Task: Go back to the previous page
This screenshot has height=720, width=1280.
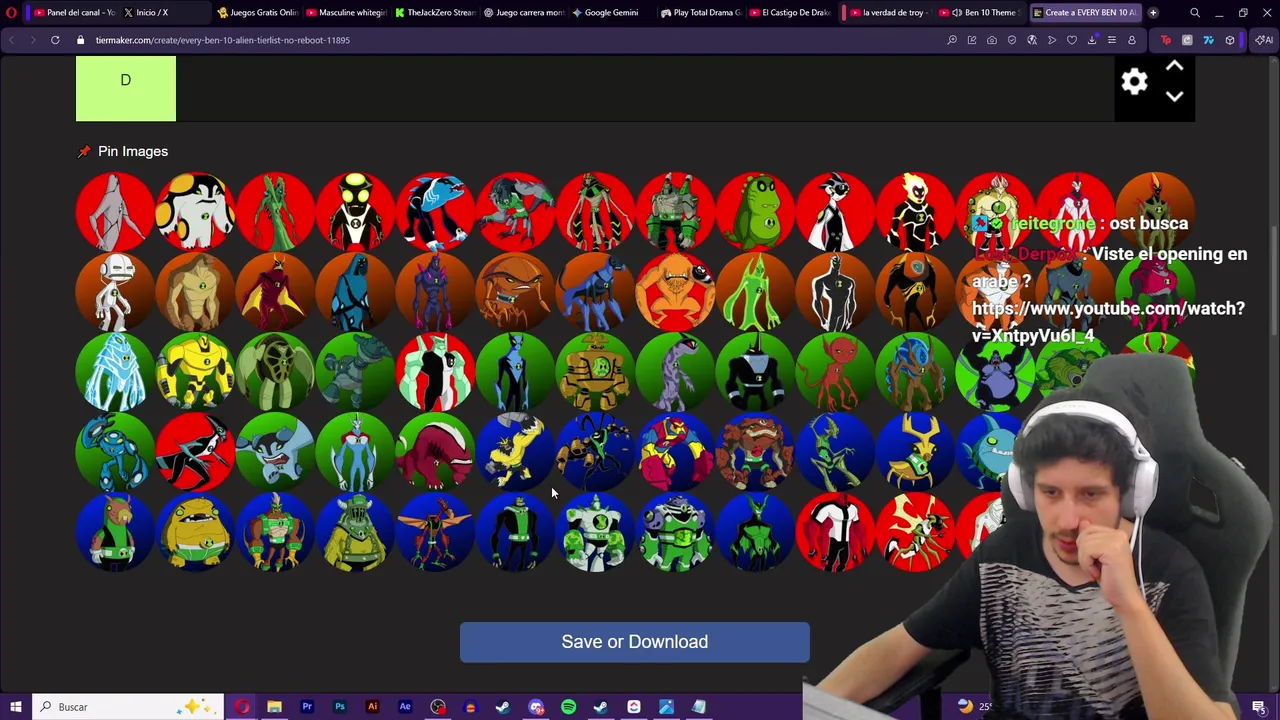Action: [x=11, y=40]
